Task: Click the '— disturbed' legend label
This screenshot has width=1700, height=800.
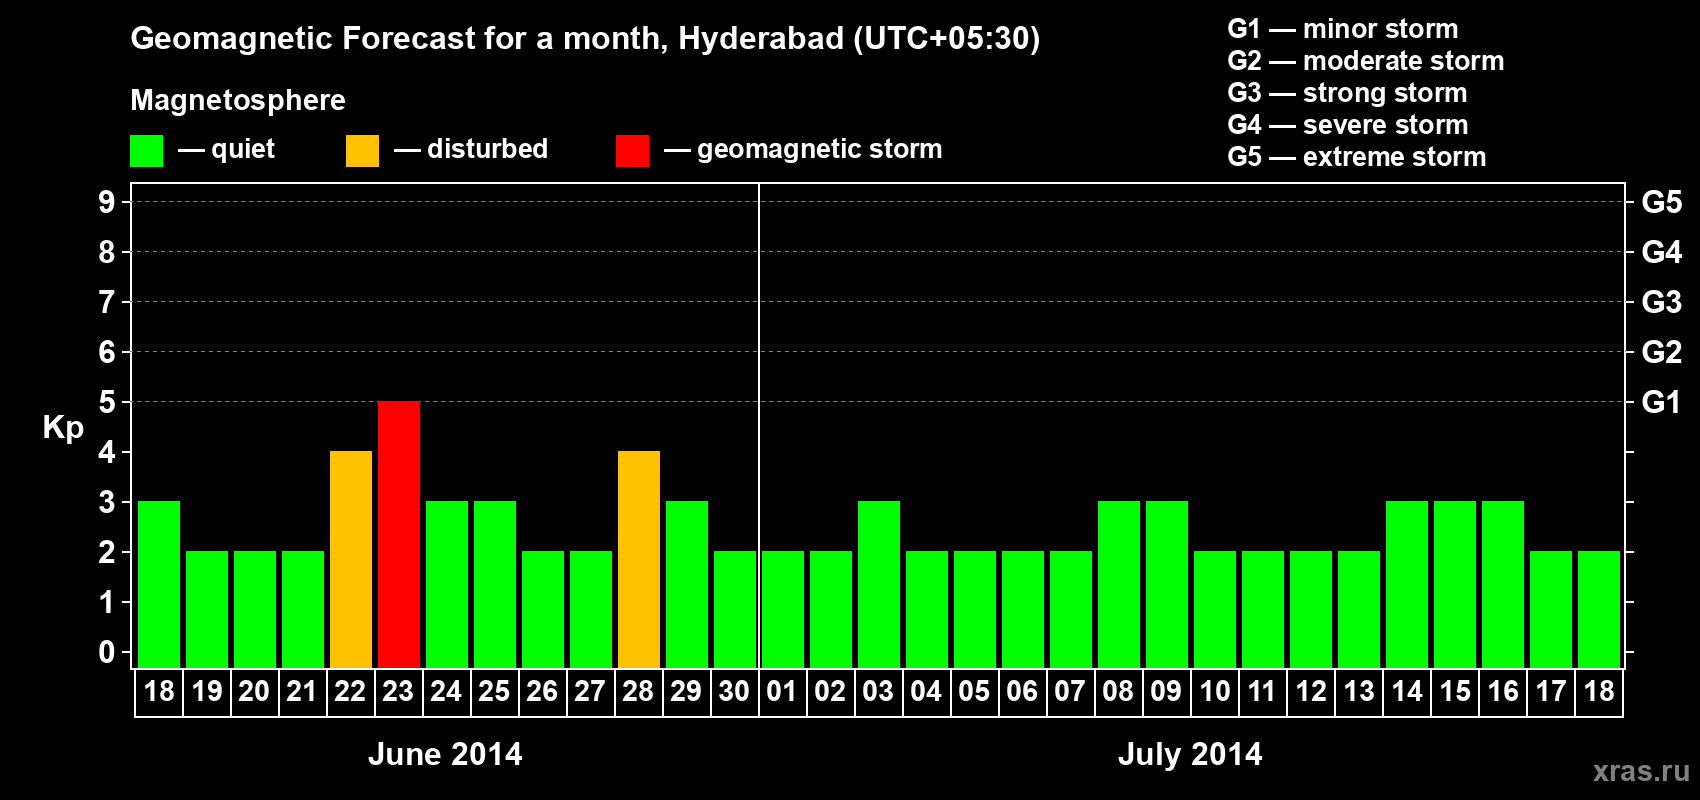Action: tap(471, 149)
